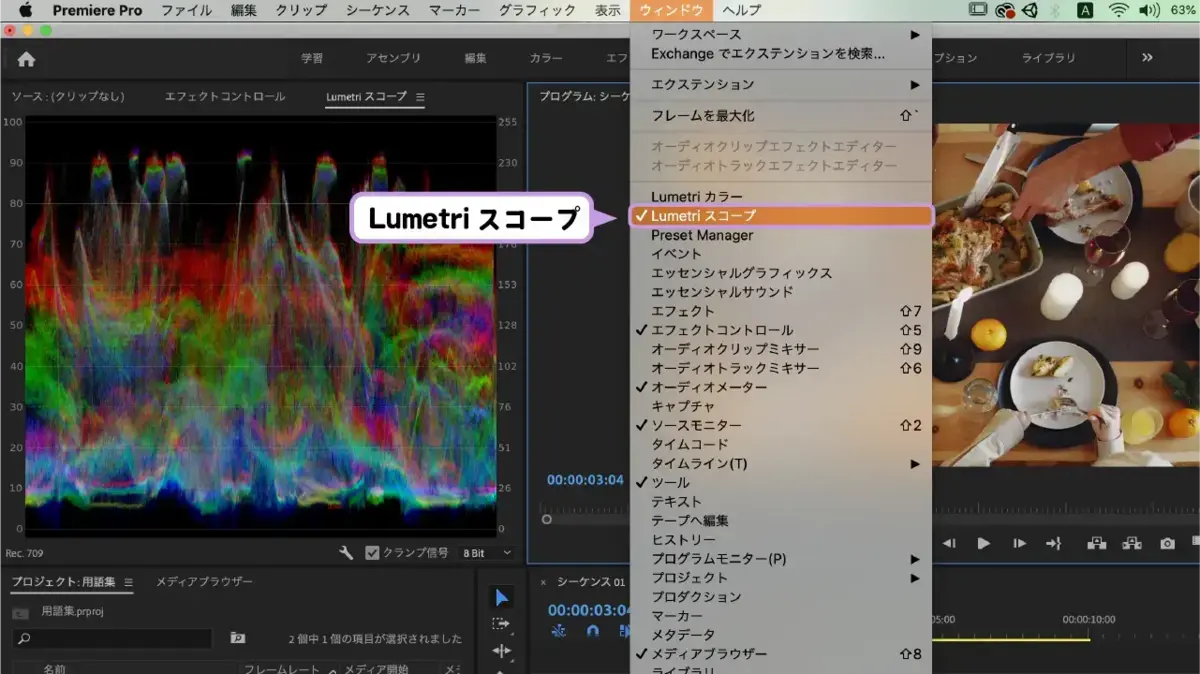Click the Export Frame camera icon
This screenshot has height=674, width=1200.
click(1167, 543)
